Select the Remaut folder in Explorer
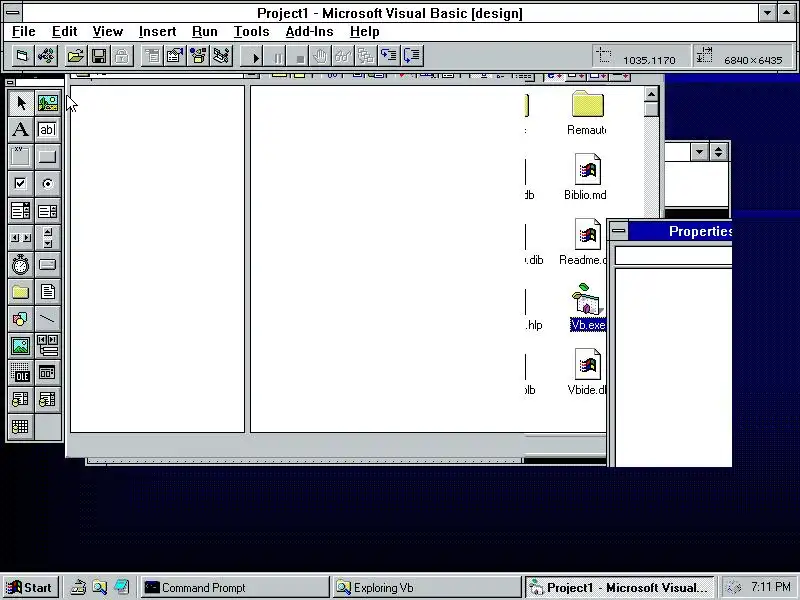800x600 pixels. pyautogui.click(x=587, y=113)
